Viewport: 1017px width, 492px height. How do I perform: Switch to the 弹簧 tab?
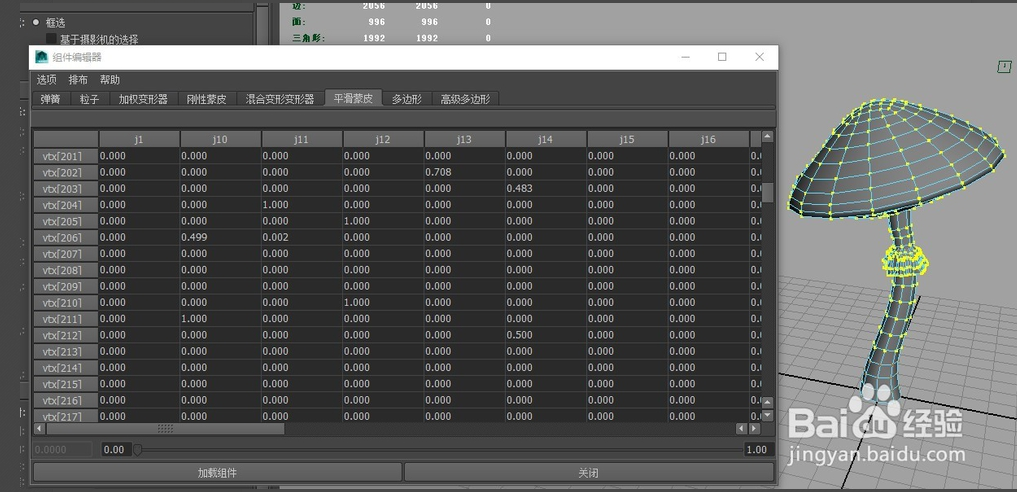50,99
